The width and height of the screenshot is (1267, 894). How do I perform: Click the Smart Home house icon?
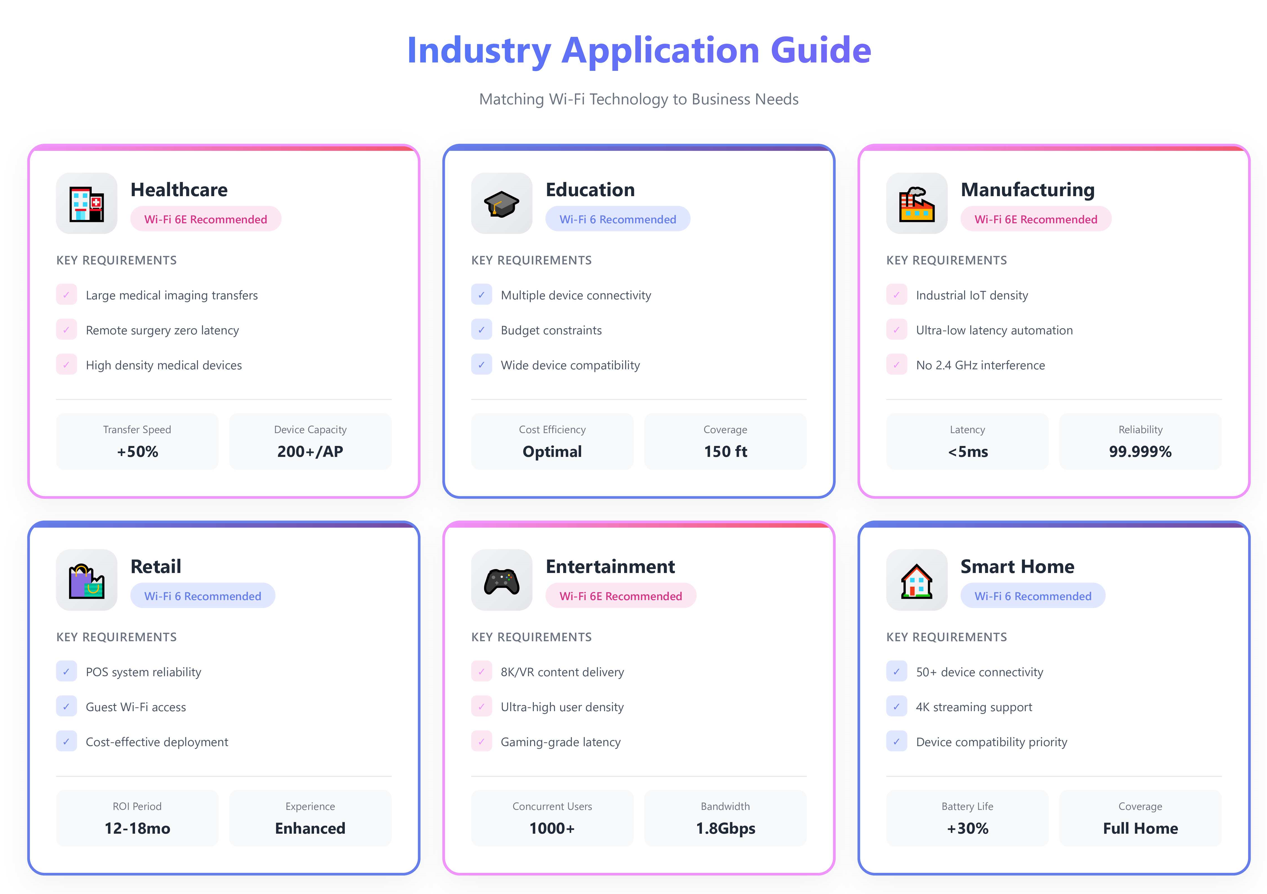pos(916,580)
